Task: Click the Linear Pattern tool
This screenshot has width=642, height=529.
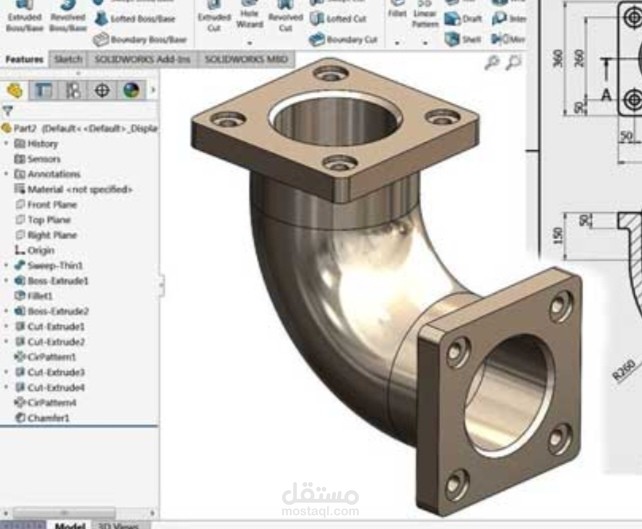Action: click(x=425, y=15)
